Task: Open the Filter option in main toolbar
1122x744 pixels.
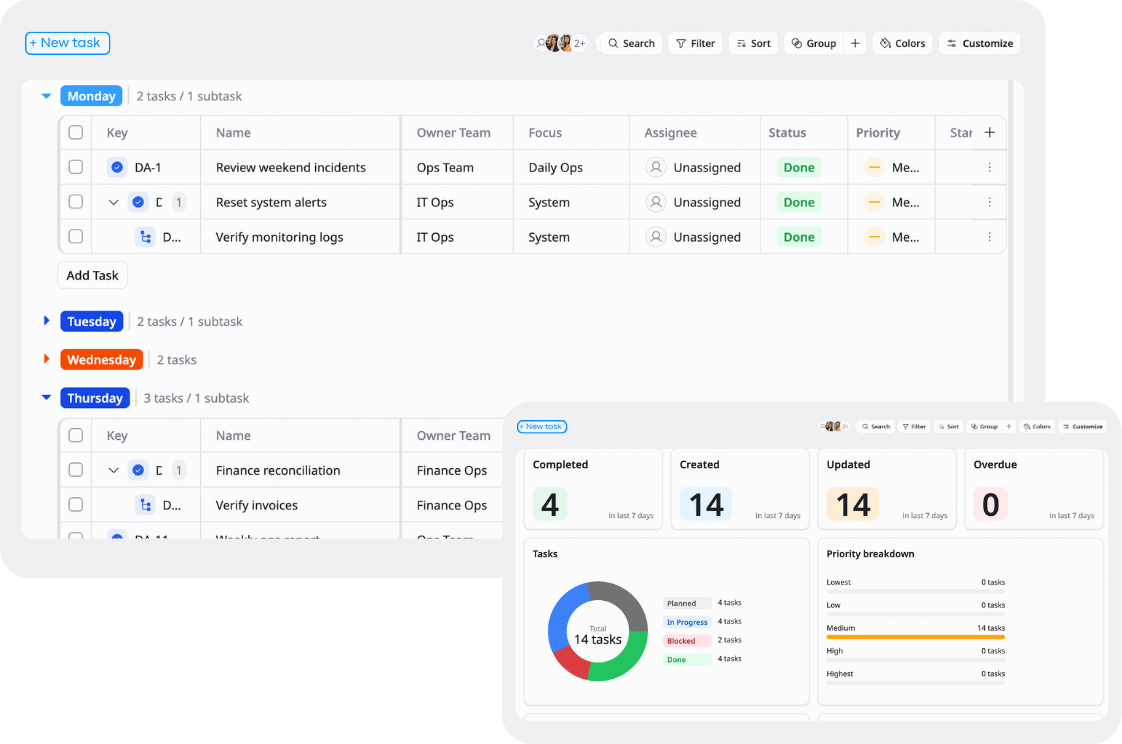Action: click(x=696, y=43)
